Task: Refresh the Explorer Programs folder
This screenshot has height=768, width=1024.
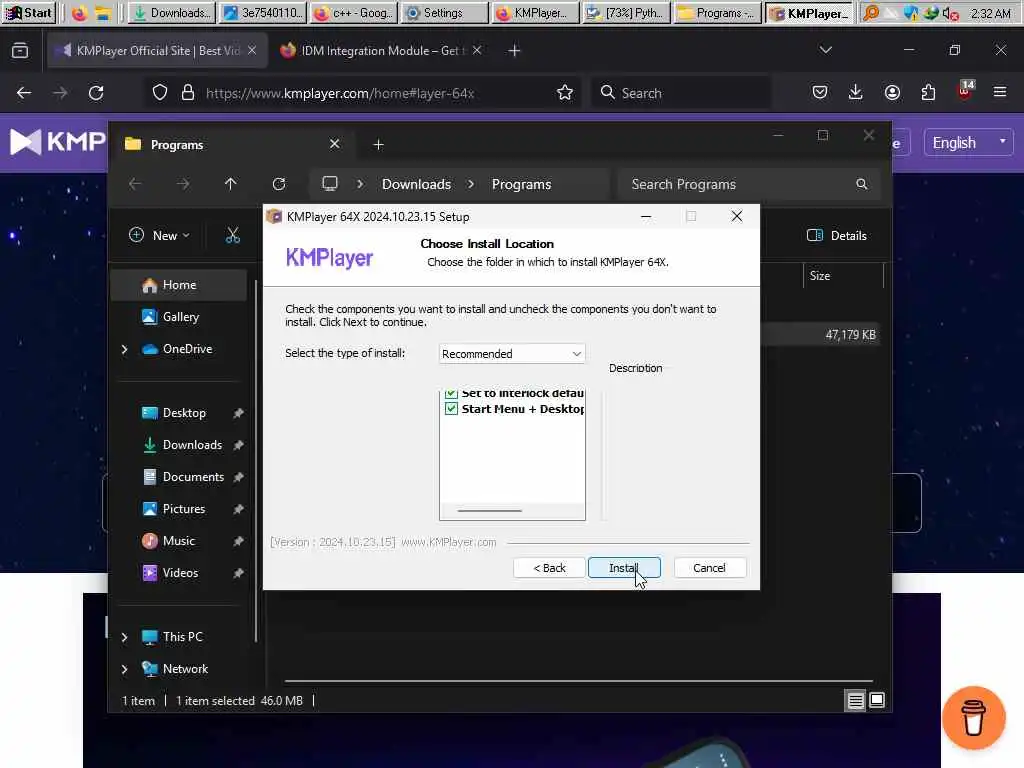Action: [279, 184]
